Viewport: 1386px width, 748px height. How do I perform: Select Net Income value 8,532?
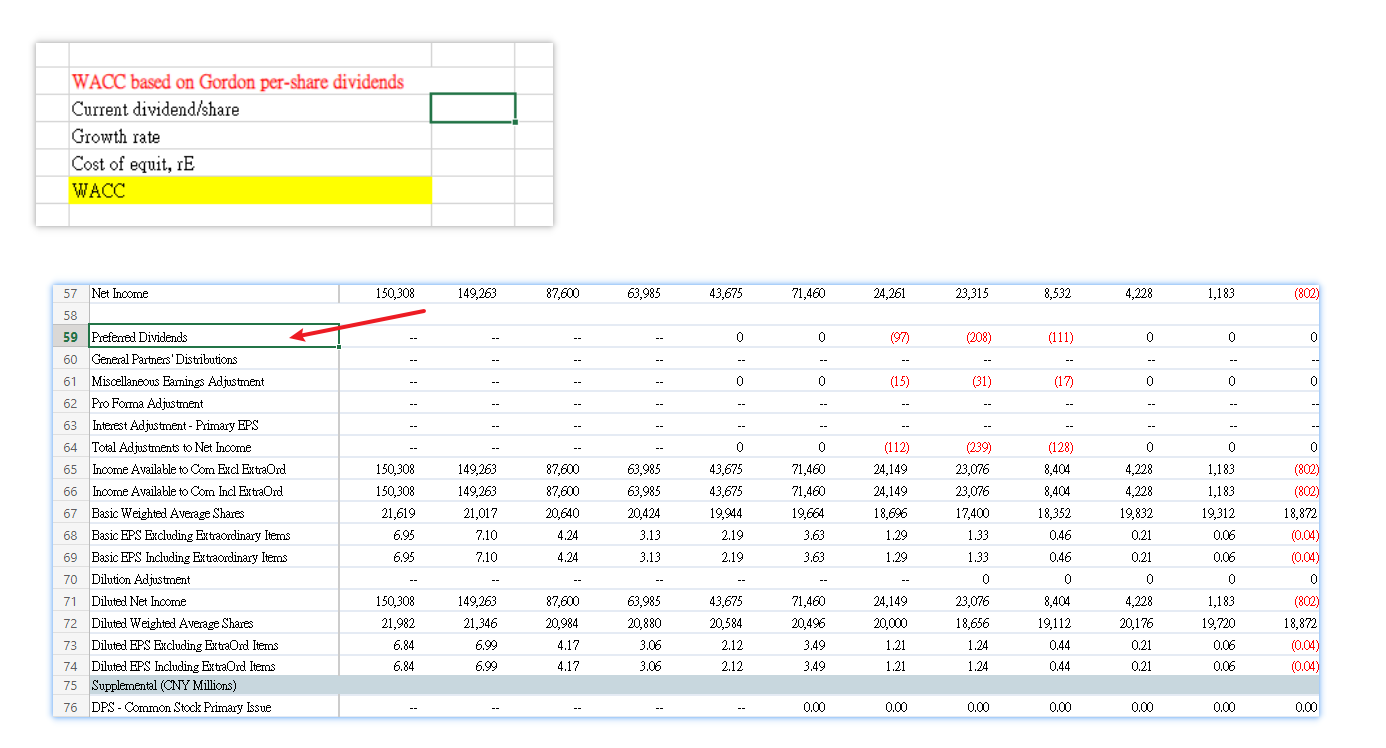pyautogui.click(x=1058, y=294)
